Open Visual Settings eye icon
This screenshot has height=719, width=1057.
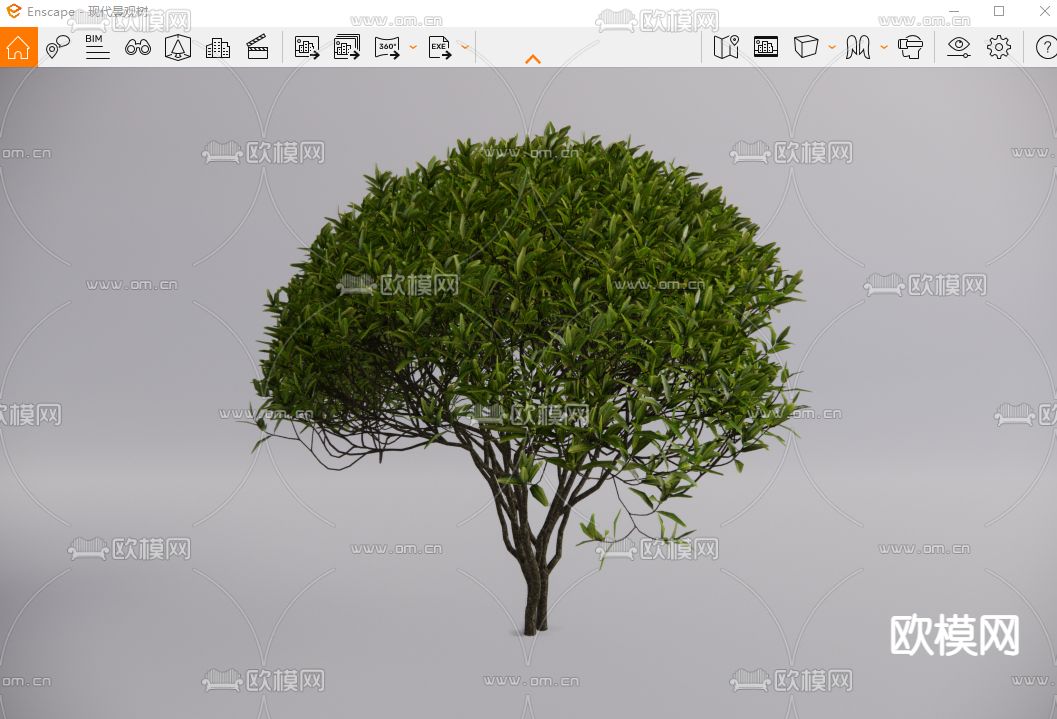click(x=959, y=47)
